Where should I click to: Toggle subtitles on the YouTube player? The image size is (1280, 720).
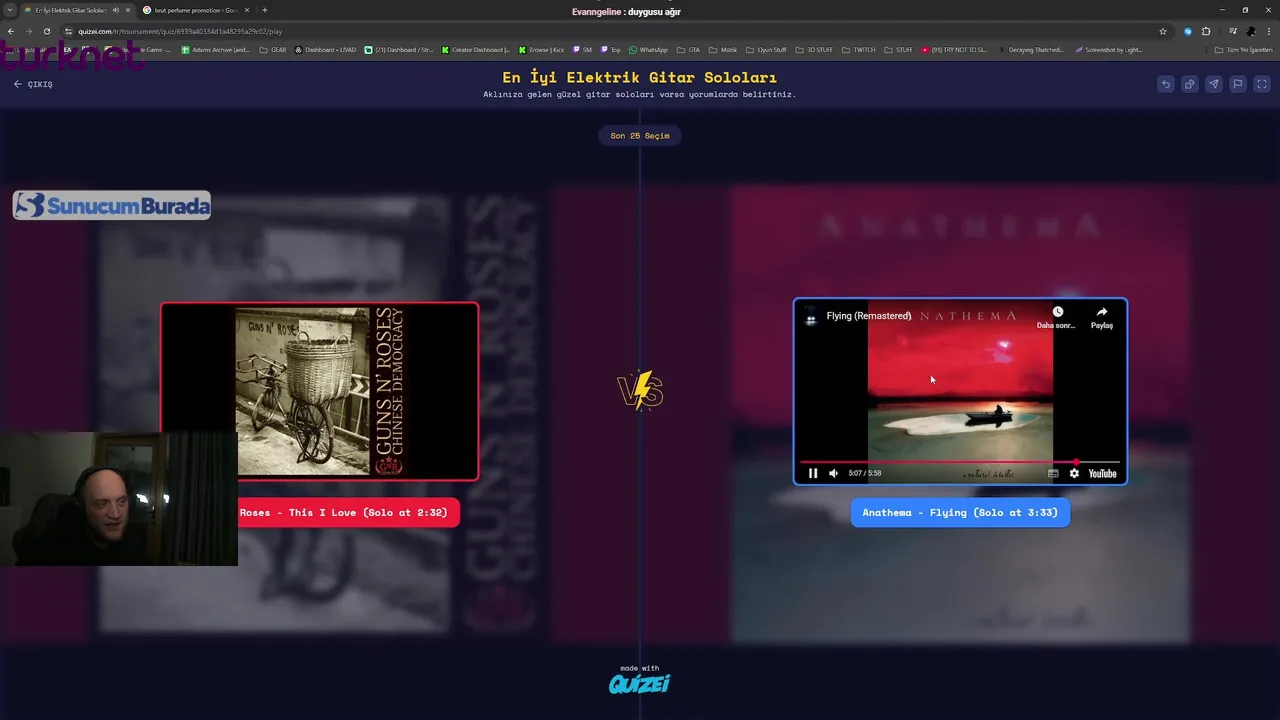click(x=1053, y=473)
